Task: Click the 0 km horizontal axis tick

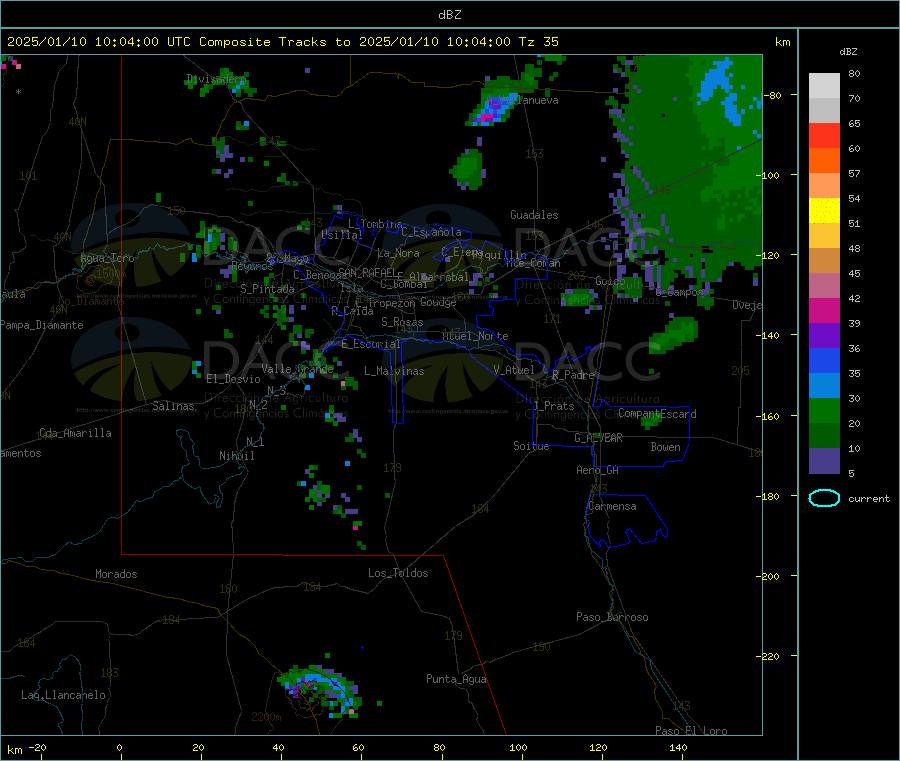Action: click(120, 748)
